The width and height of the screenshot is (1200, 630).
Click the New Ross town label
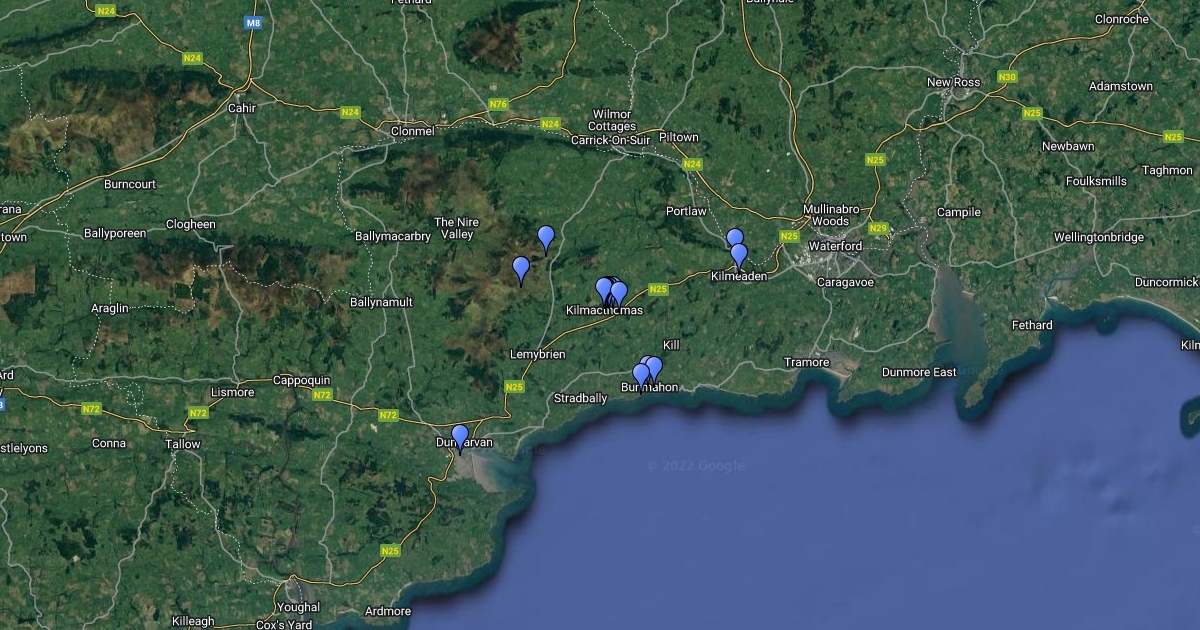point(954,82)
